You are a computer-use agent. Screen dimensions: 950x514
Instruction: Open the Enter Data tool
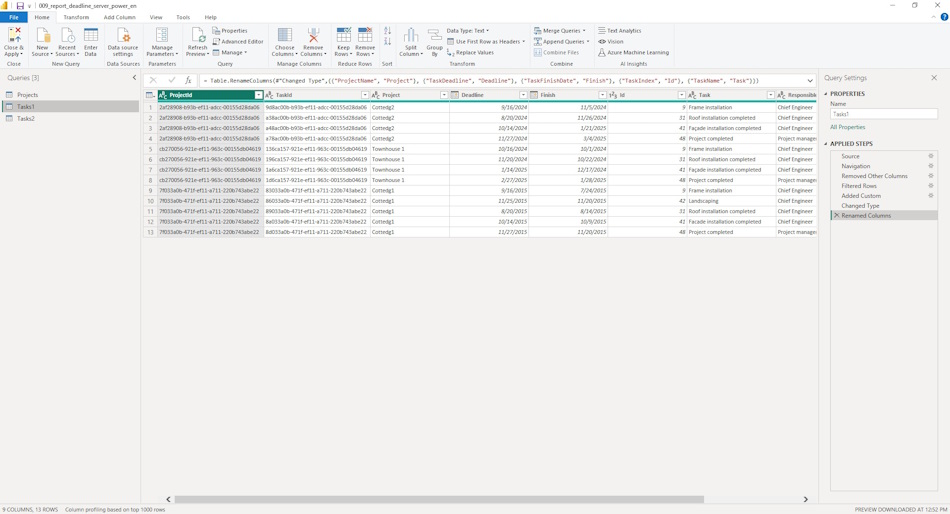(91, 35)
